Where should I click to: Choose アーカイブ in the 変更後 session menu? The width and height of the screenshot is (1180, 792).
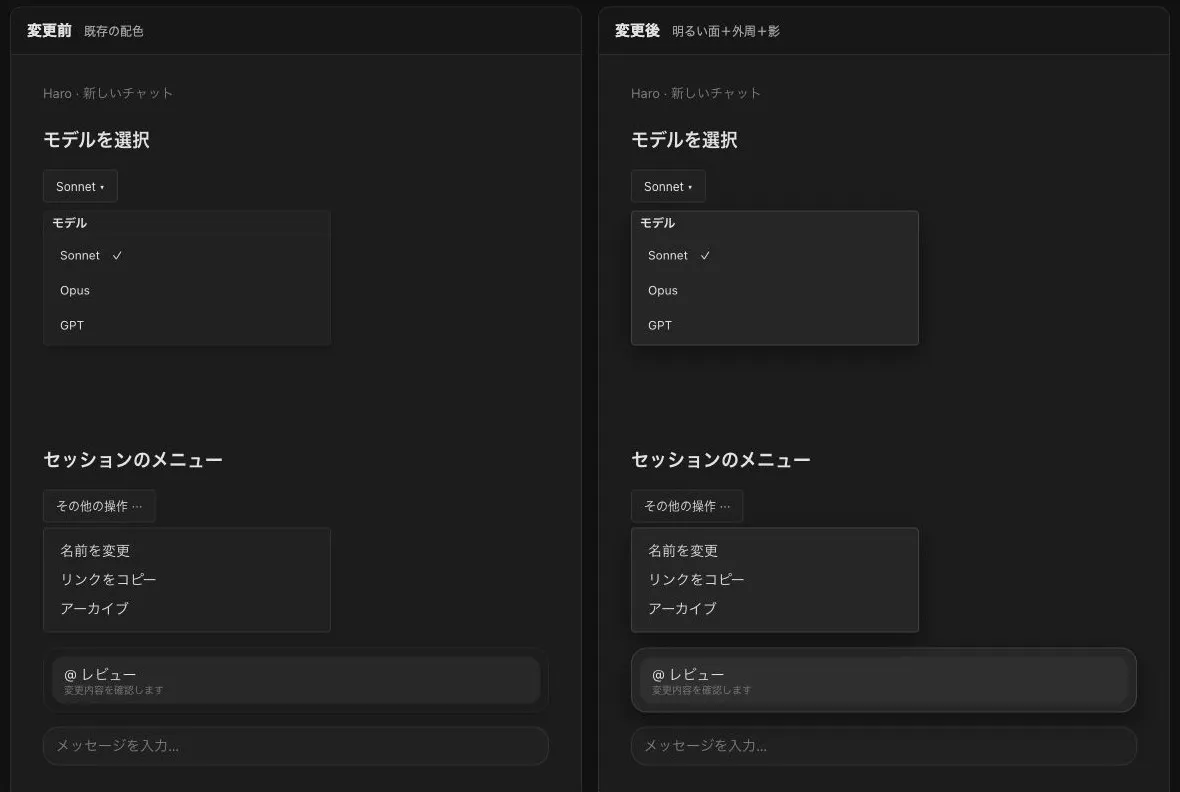(x=774, y=608)
